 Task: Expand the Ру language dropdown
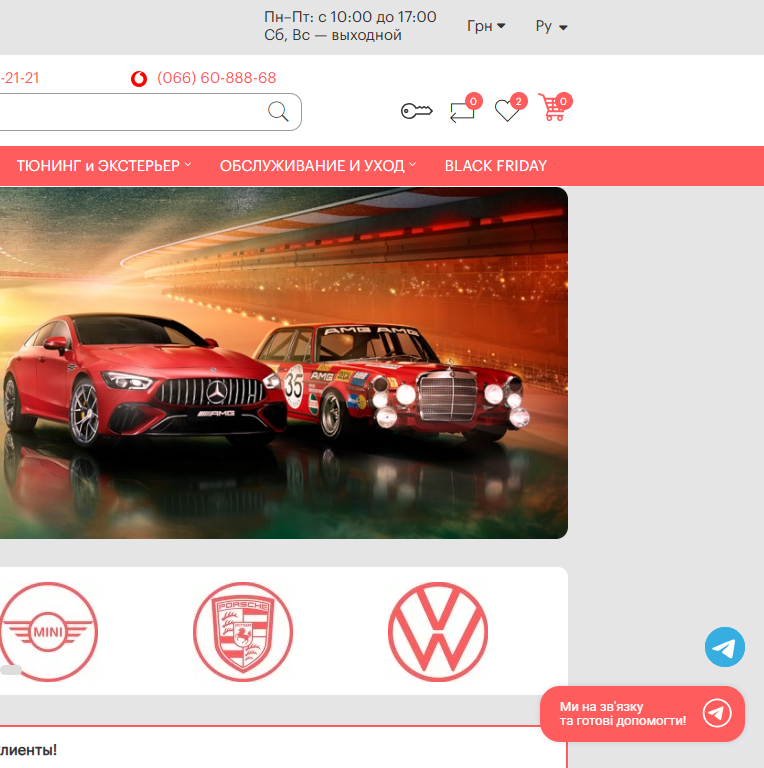pos(551,26)
